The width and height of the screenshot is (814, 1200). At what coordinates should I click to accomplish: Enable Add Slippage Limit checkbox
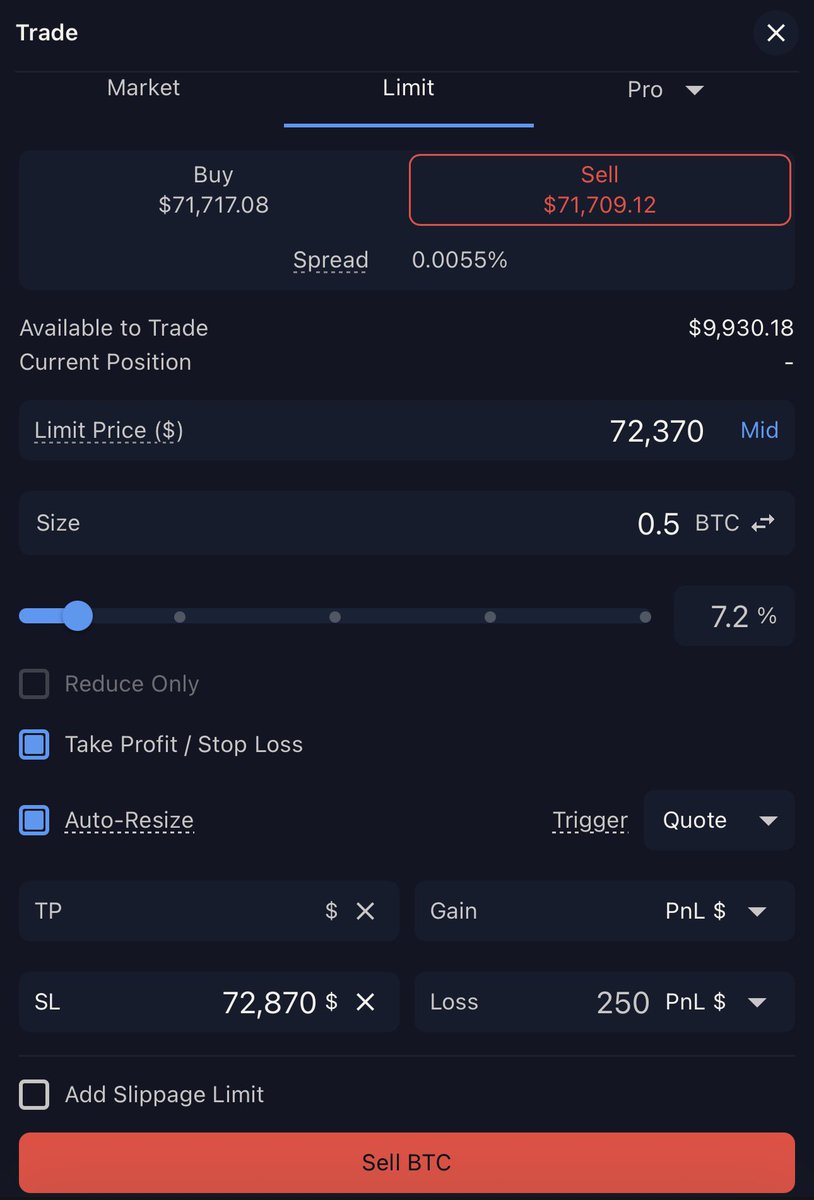coord(34,1094)
